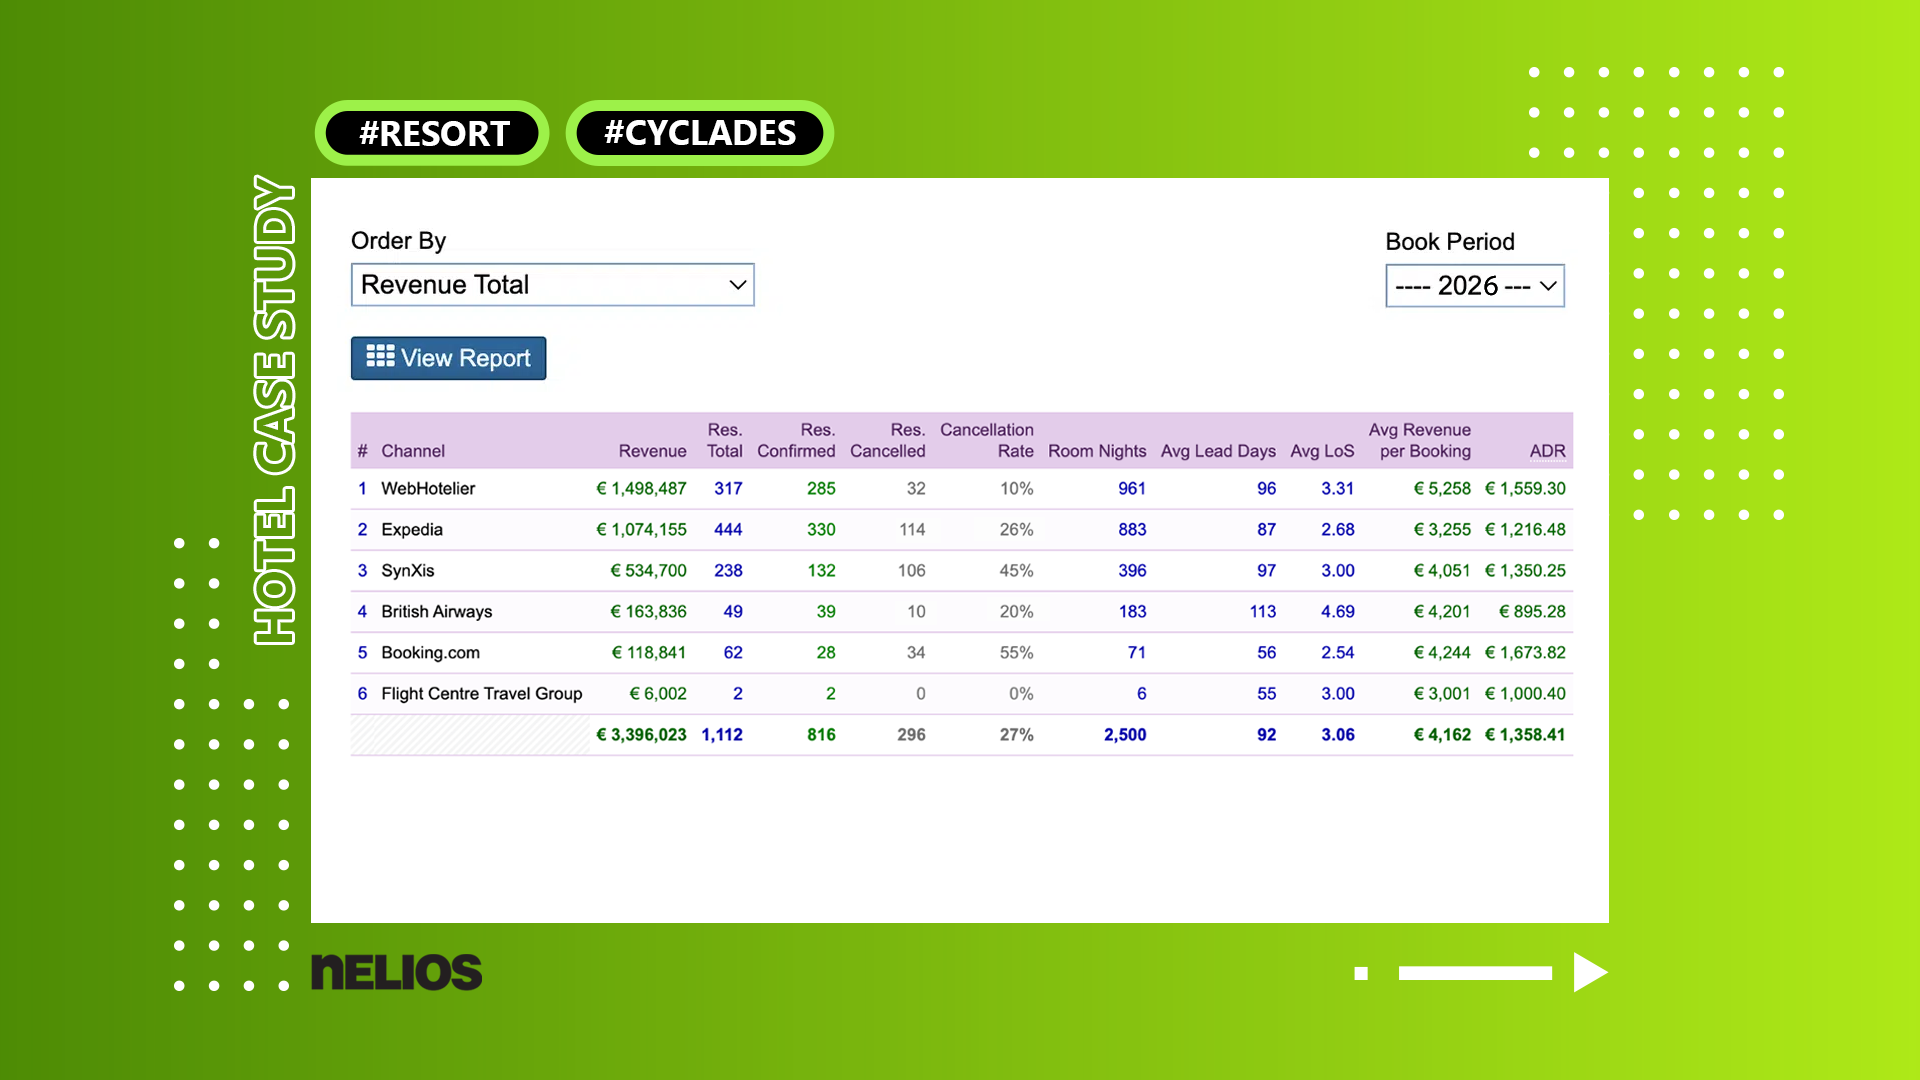Viewport: 1920px width, 1080px height.
Task: Select the Flight Centre Travel Group channel
Action: (482, 694)
